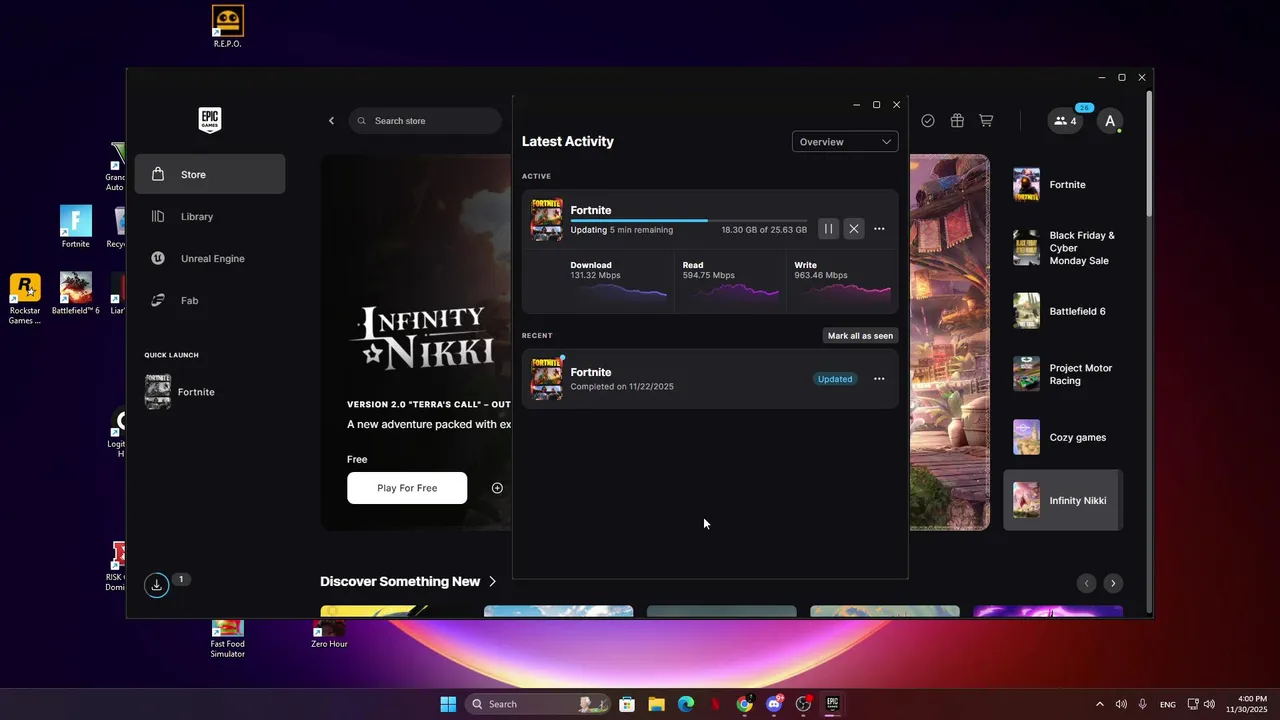Focus the Search store field
This screenshot has height=720, width=1280.
[425, 121]
